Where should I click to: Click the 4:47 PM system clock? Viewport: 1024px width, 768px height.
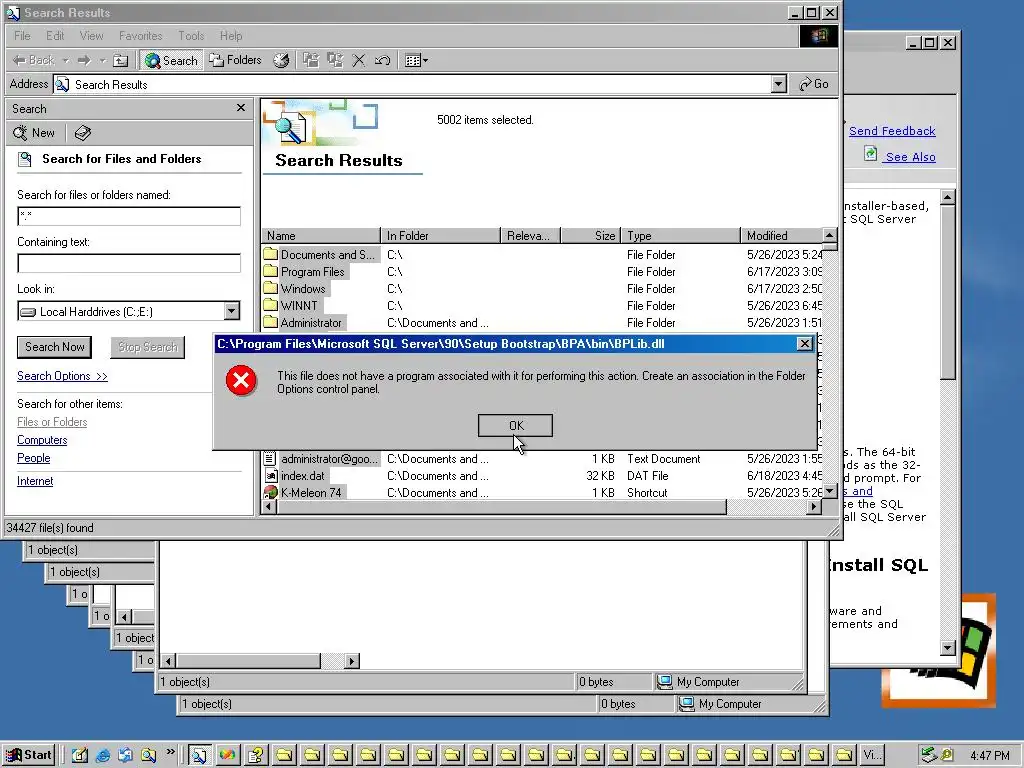(989, 756)
